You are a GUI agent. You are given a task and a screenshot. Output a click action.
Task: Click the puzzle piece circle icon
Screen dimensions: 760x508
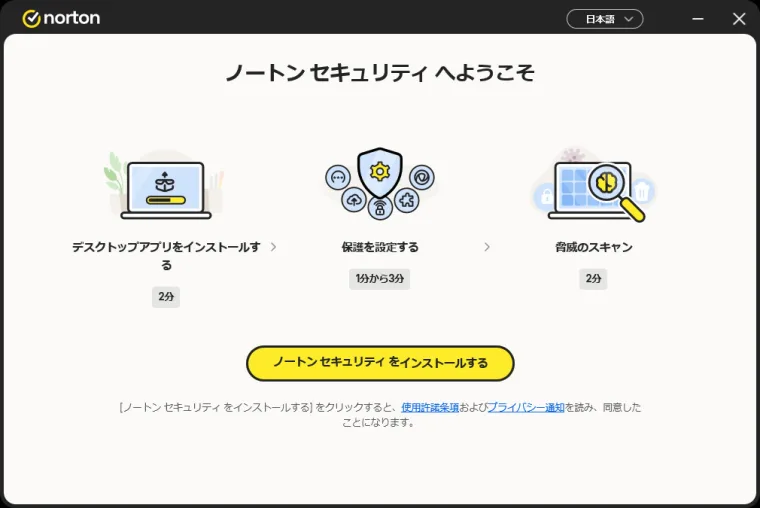pyautogui.click(x=407, y=200)
